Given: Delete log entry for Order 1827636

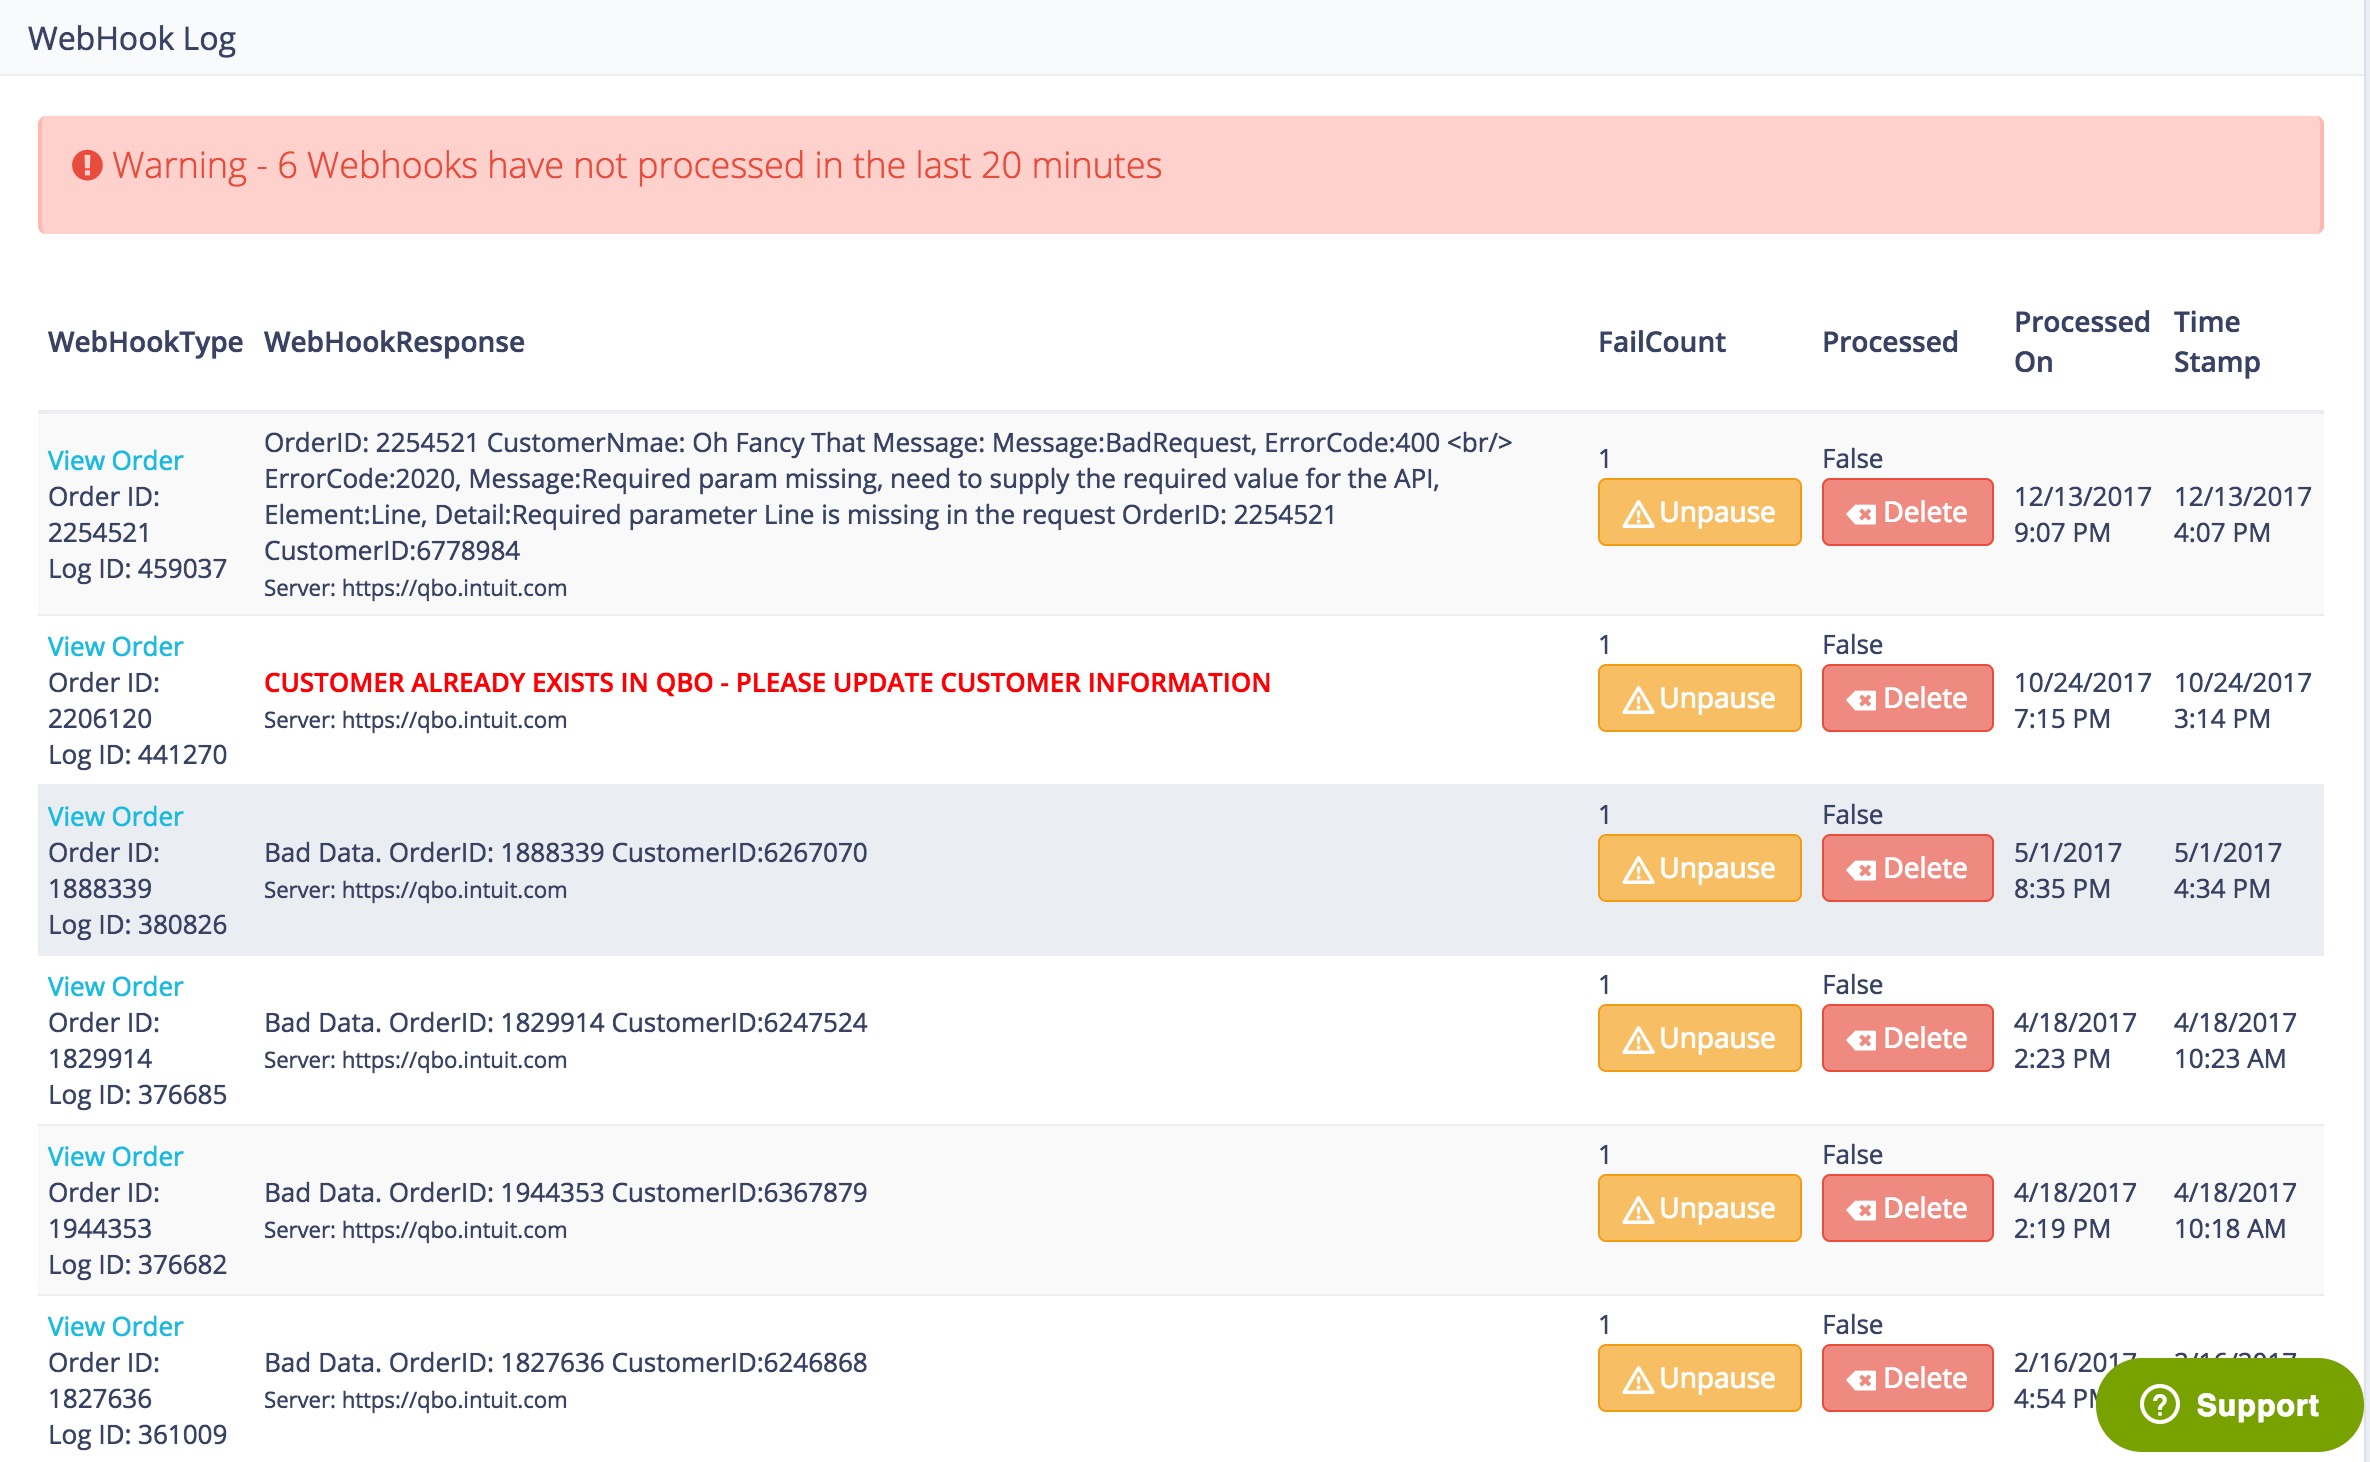Looking at the screenshot, I should point(1906,1378).
